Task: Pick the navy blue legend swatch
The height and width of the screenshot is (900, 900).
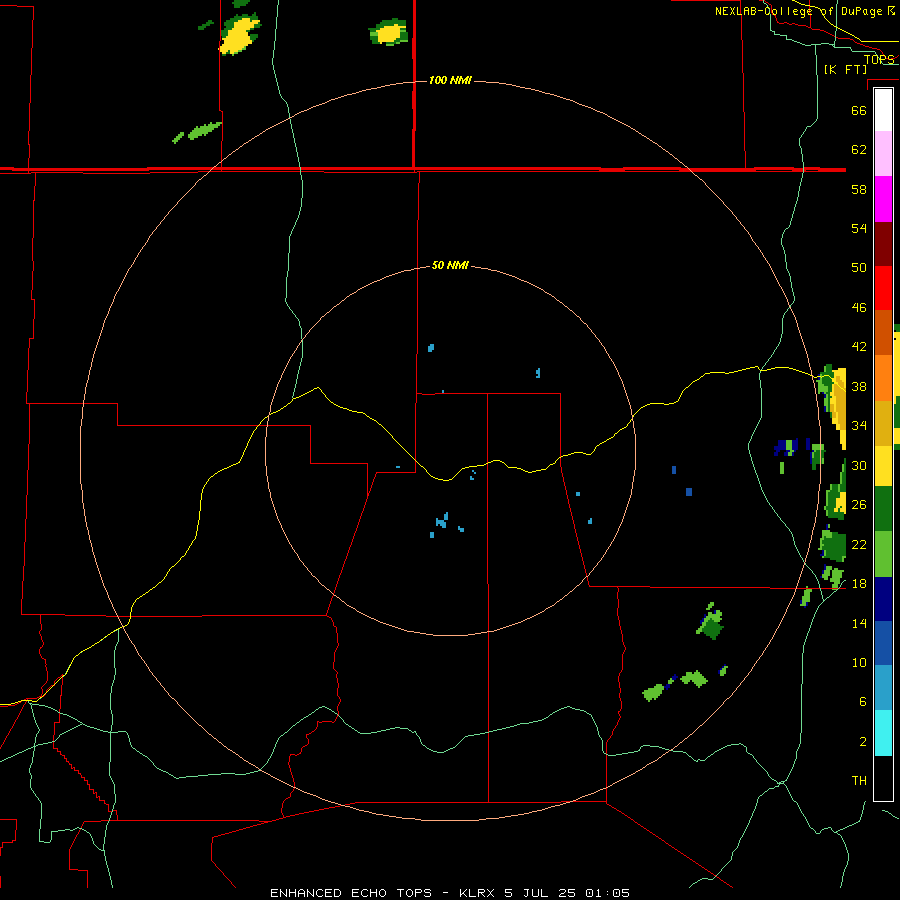Action: click(x=883, y=599)
